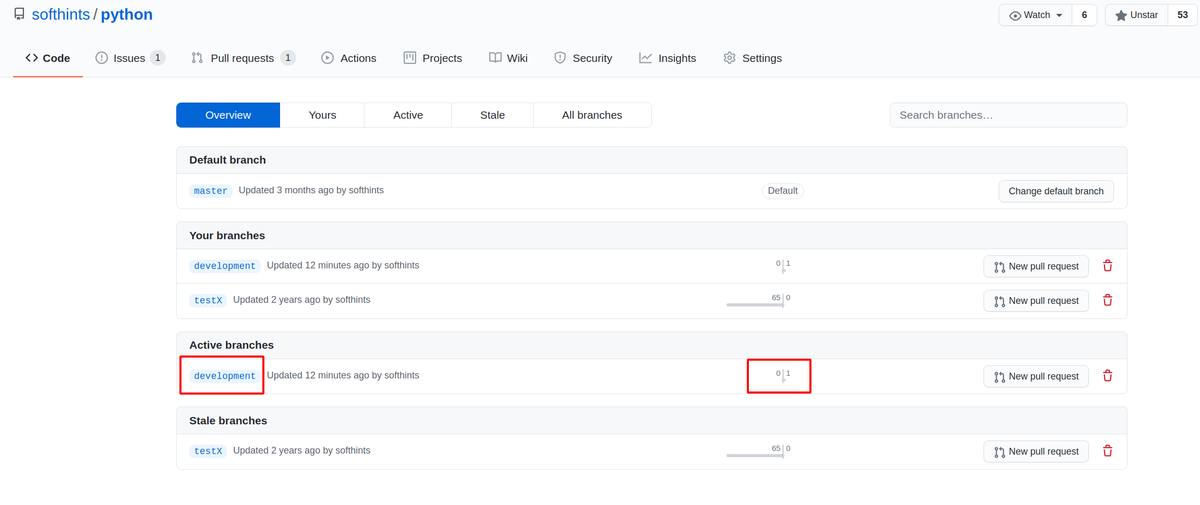Viewport: 1200px width, 505px height.
Task: Open the Insights tab
Action: pyautogui.click(x=667, y=58)
